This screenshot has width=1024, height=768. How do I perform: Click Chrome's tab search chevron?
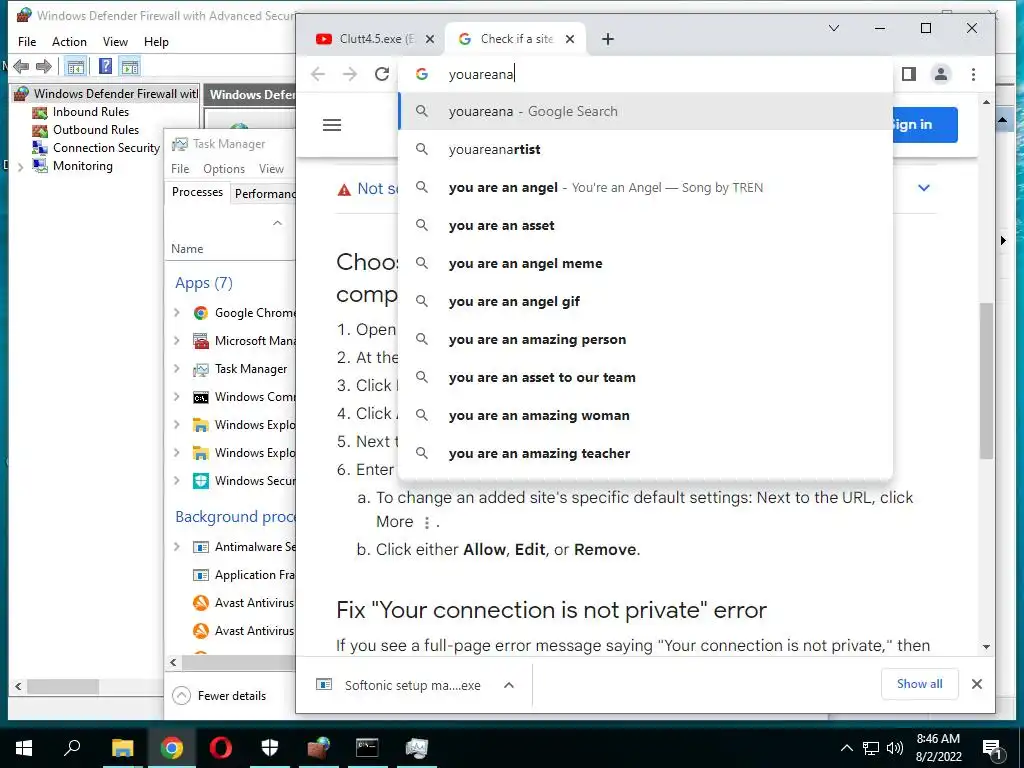[834, 28]
